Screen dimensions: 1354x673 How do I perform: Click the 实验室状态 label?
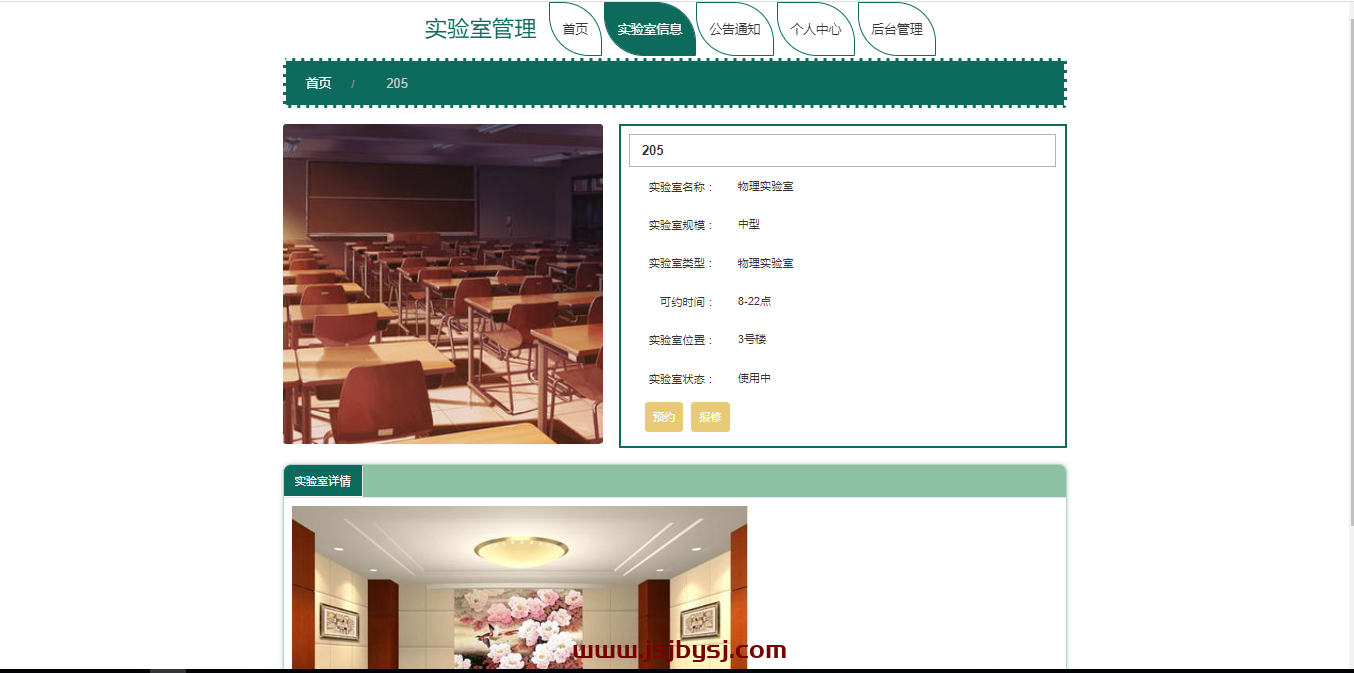[x=682, y=379]
